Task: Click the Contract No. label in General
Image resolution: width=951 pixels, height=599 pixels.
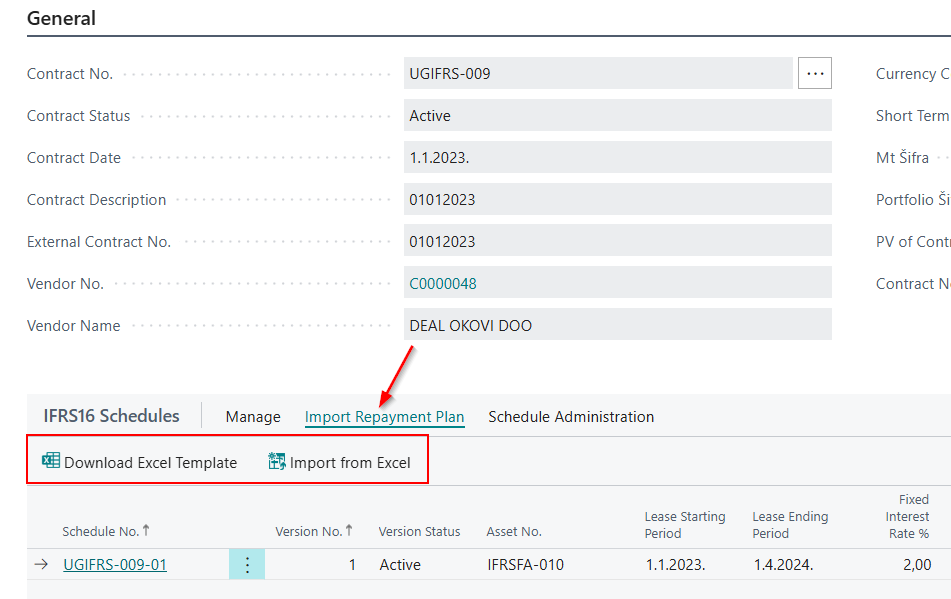Action: click(70, 74)
